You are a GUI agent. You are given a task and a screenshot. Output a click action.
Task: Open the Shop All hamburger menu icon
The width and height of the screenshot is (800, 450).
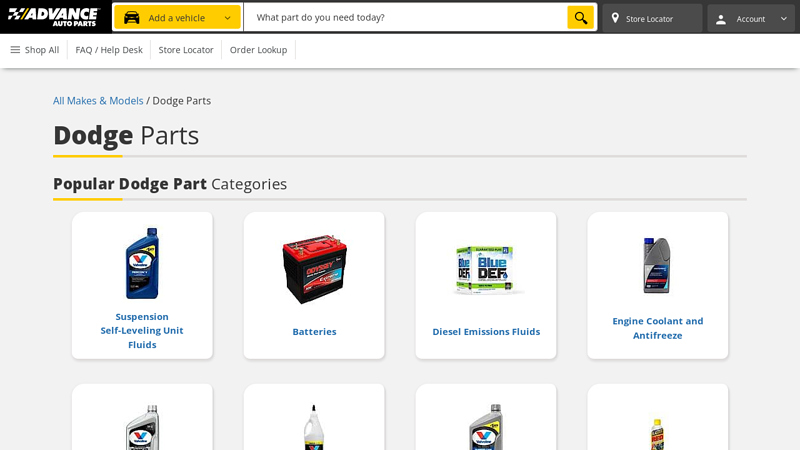15,50
